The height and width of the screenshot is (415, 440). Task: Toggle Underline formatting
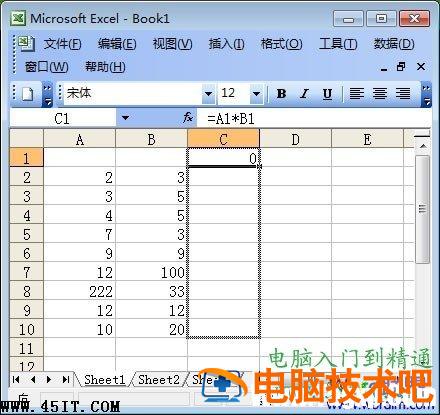pyautogui.click(x=327, y=94)
